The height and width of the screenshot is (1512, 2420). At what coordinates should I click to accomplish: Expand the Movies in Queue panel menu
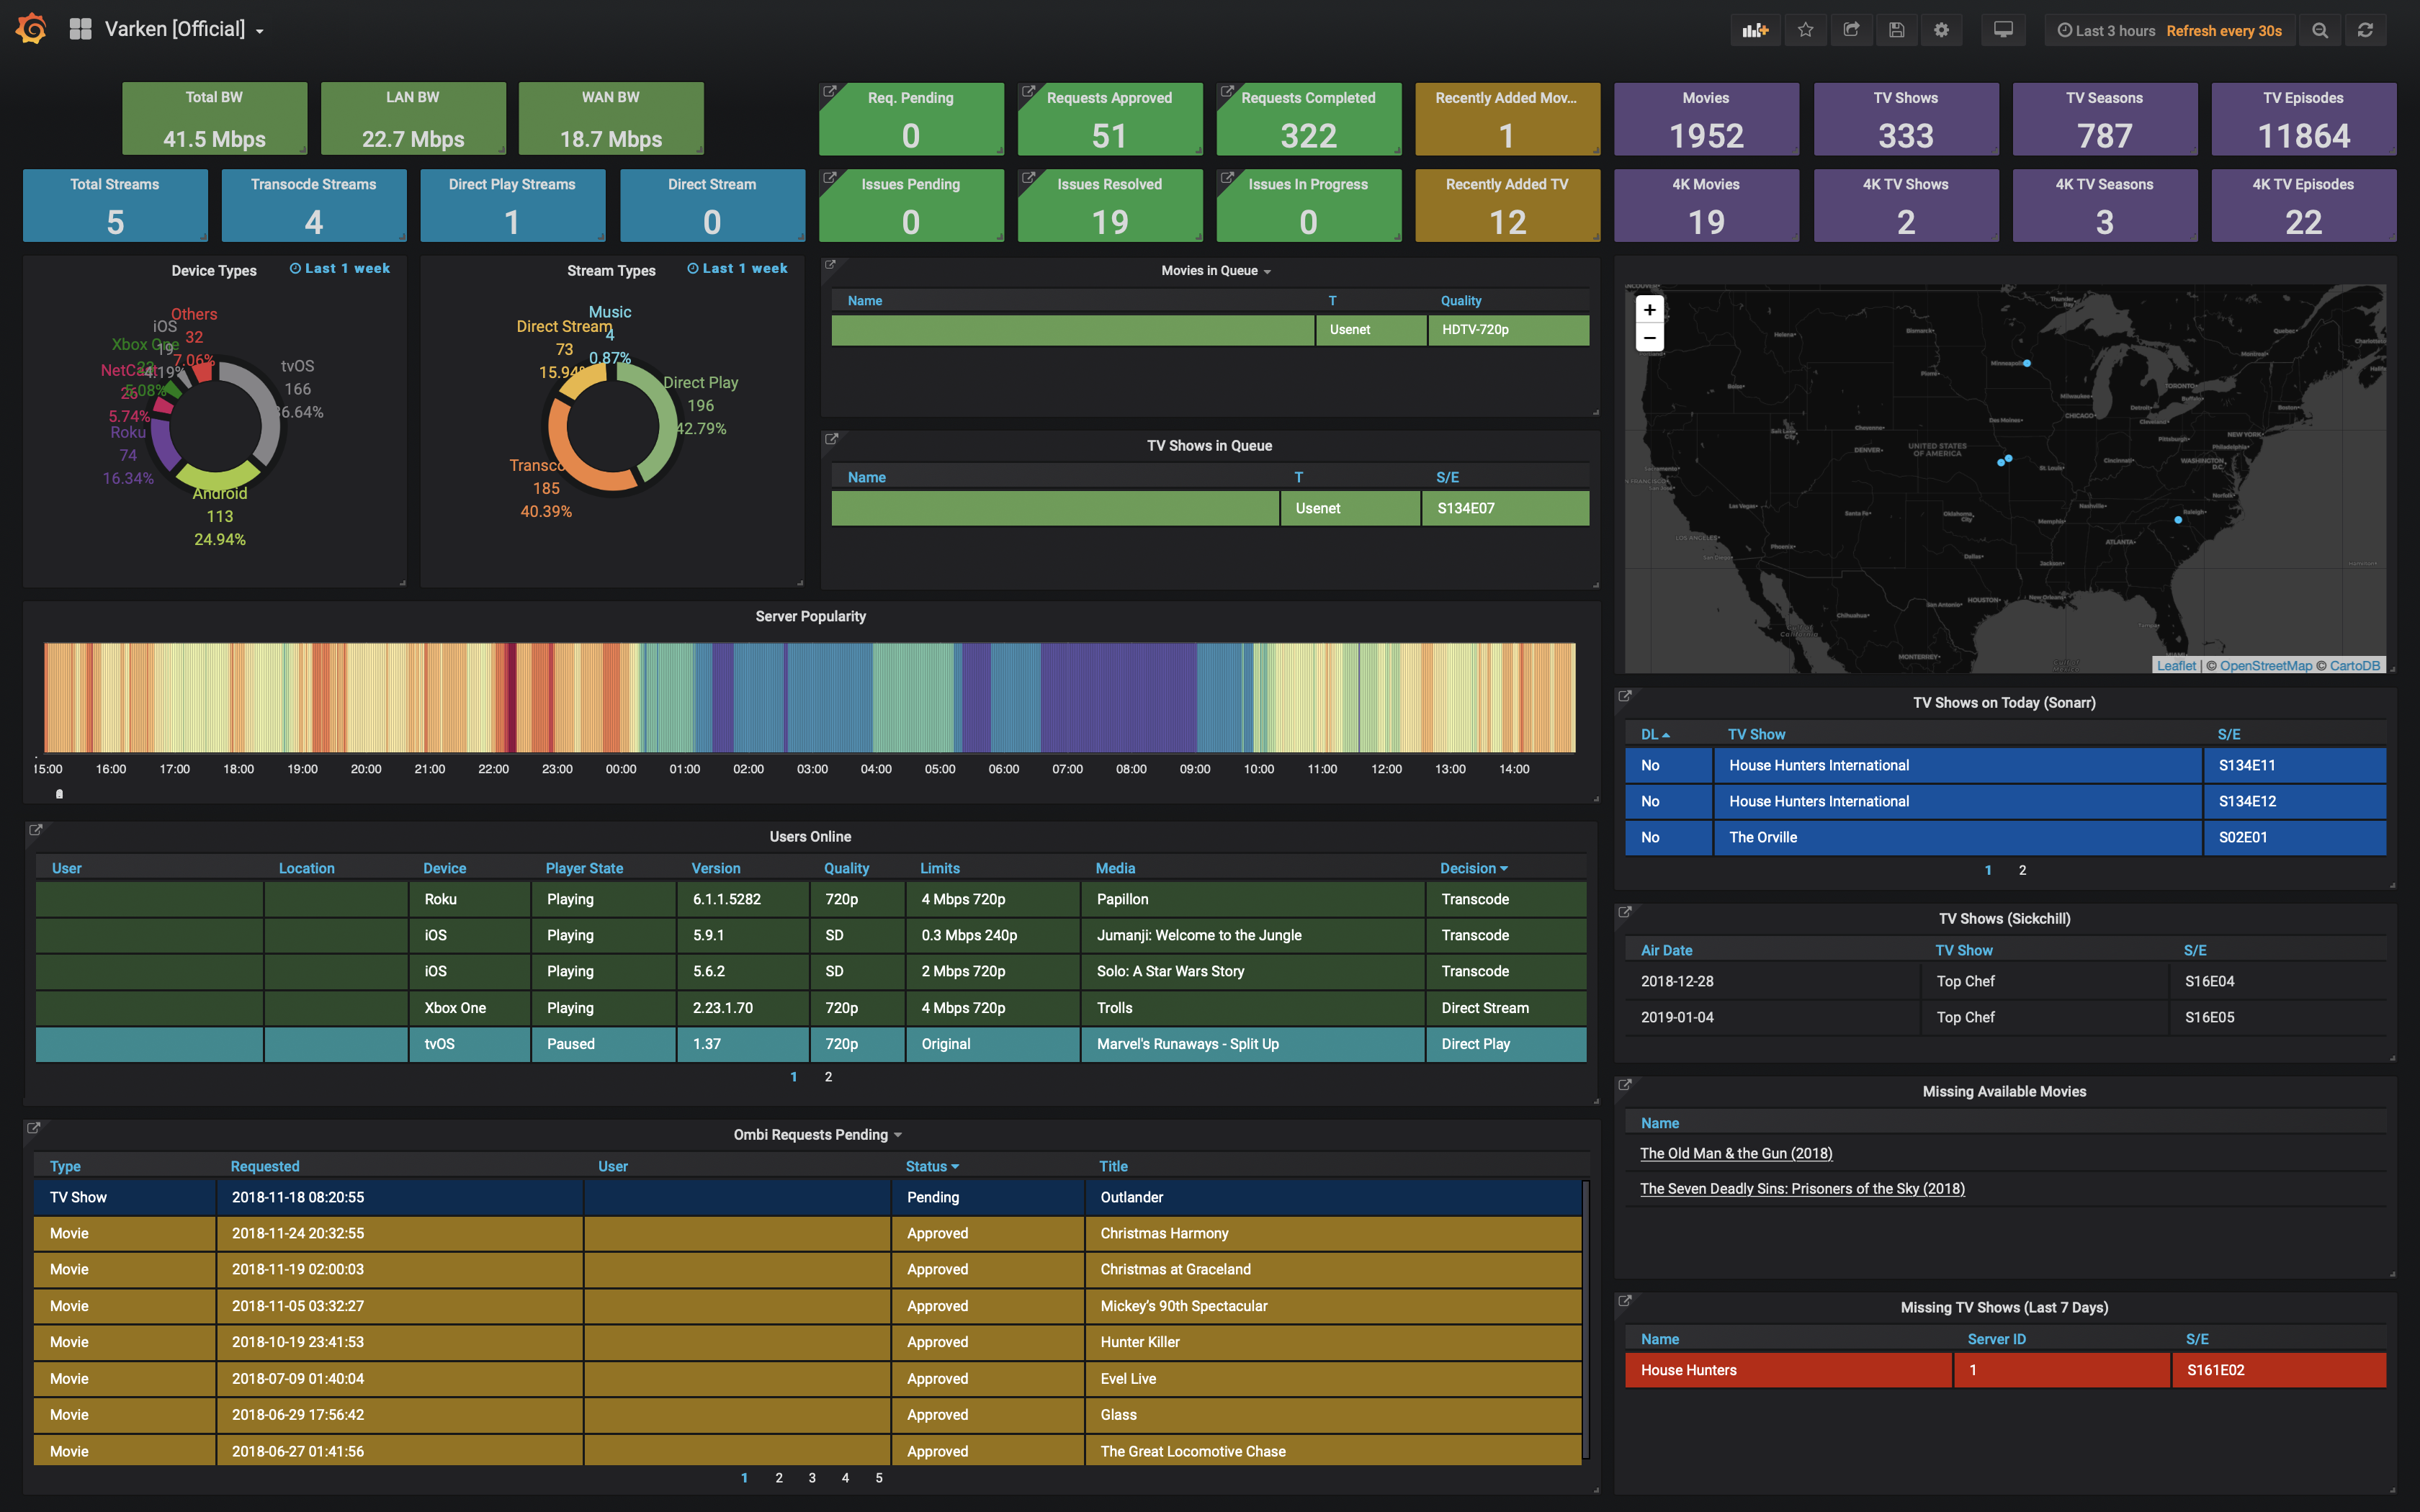(1216, 271)
